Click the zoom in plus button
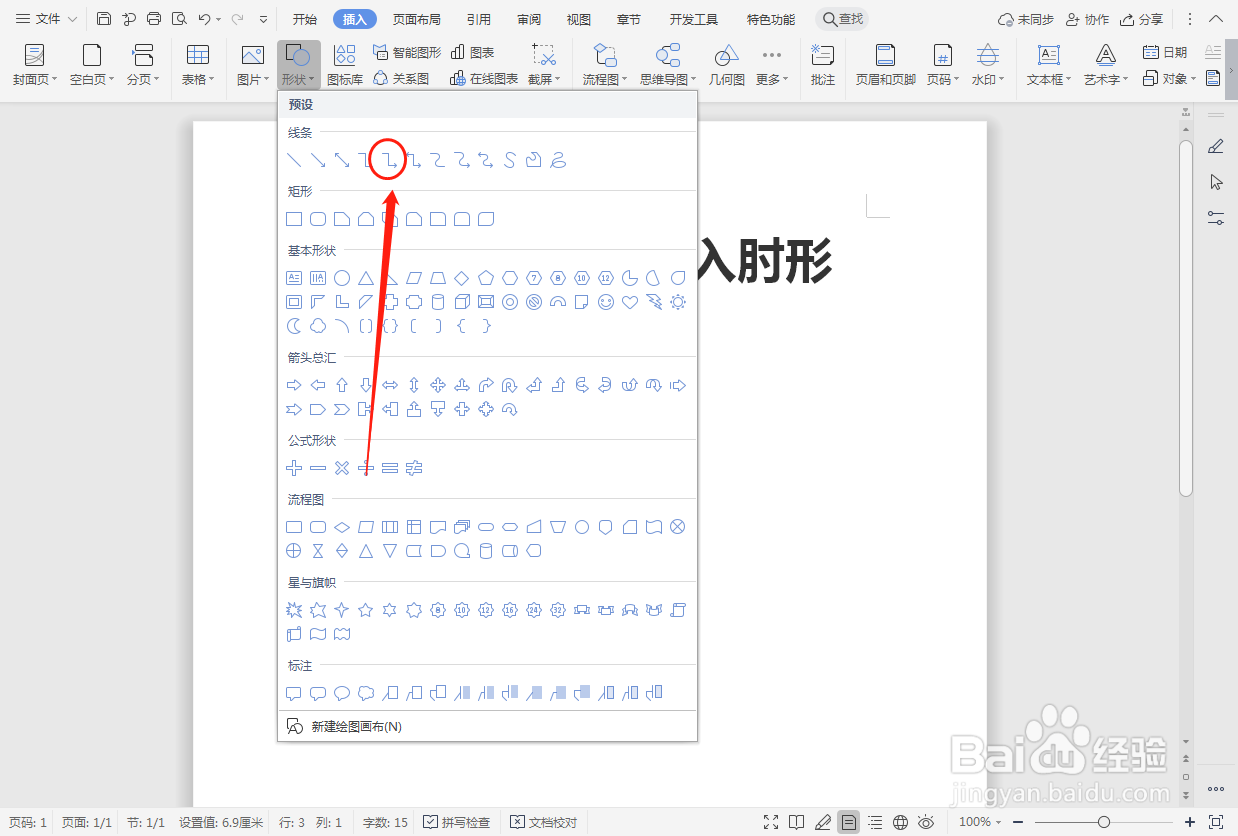This screenshot has height=836, width=1238. coord(1190,822)
